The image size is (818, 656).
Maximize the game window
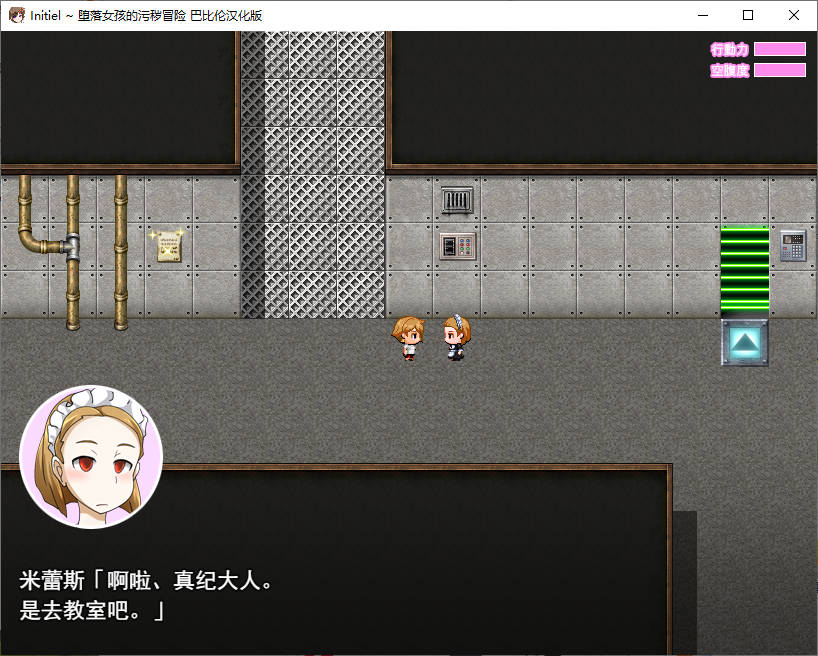click(x=748, y=15)
